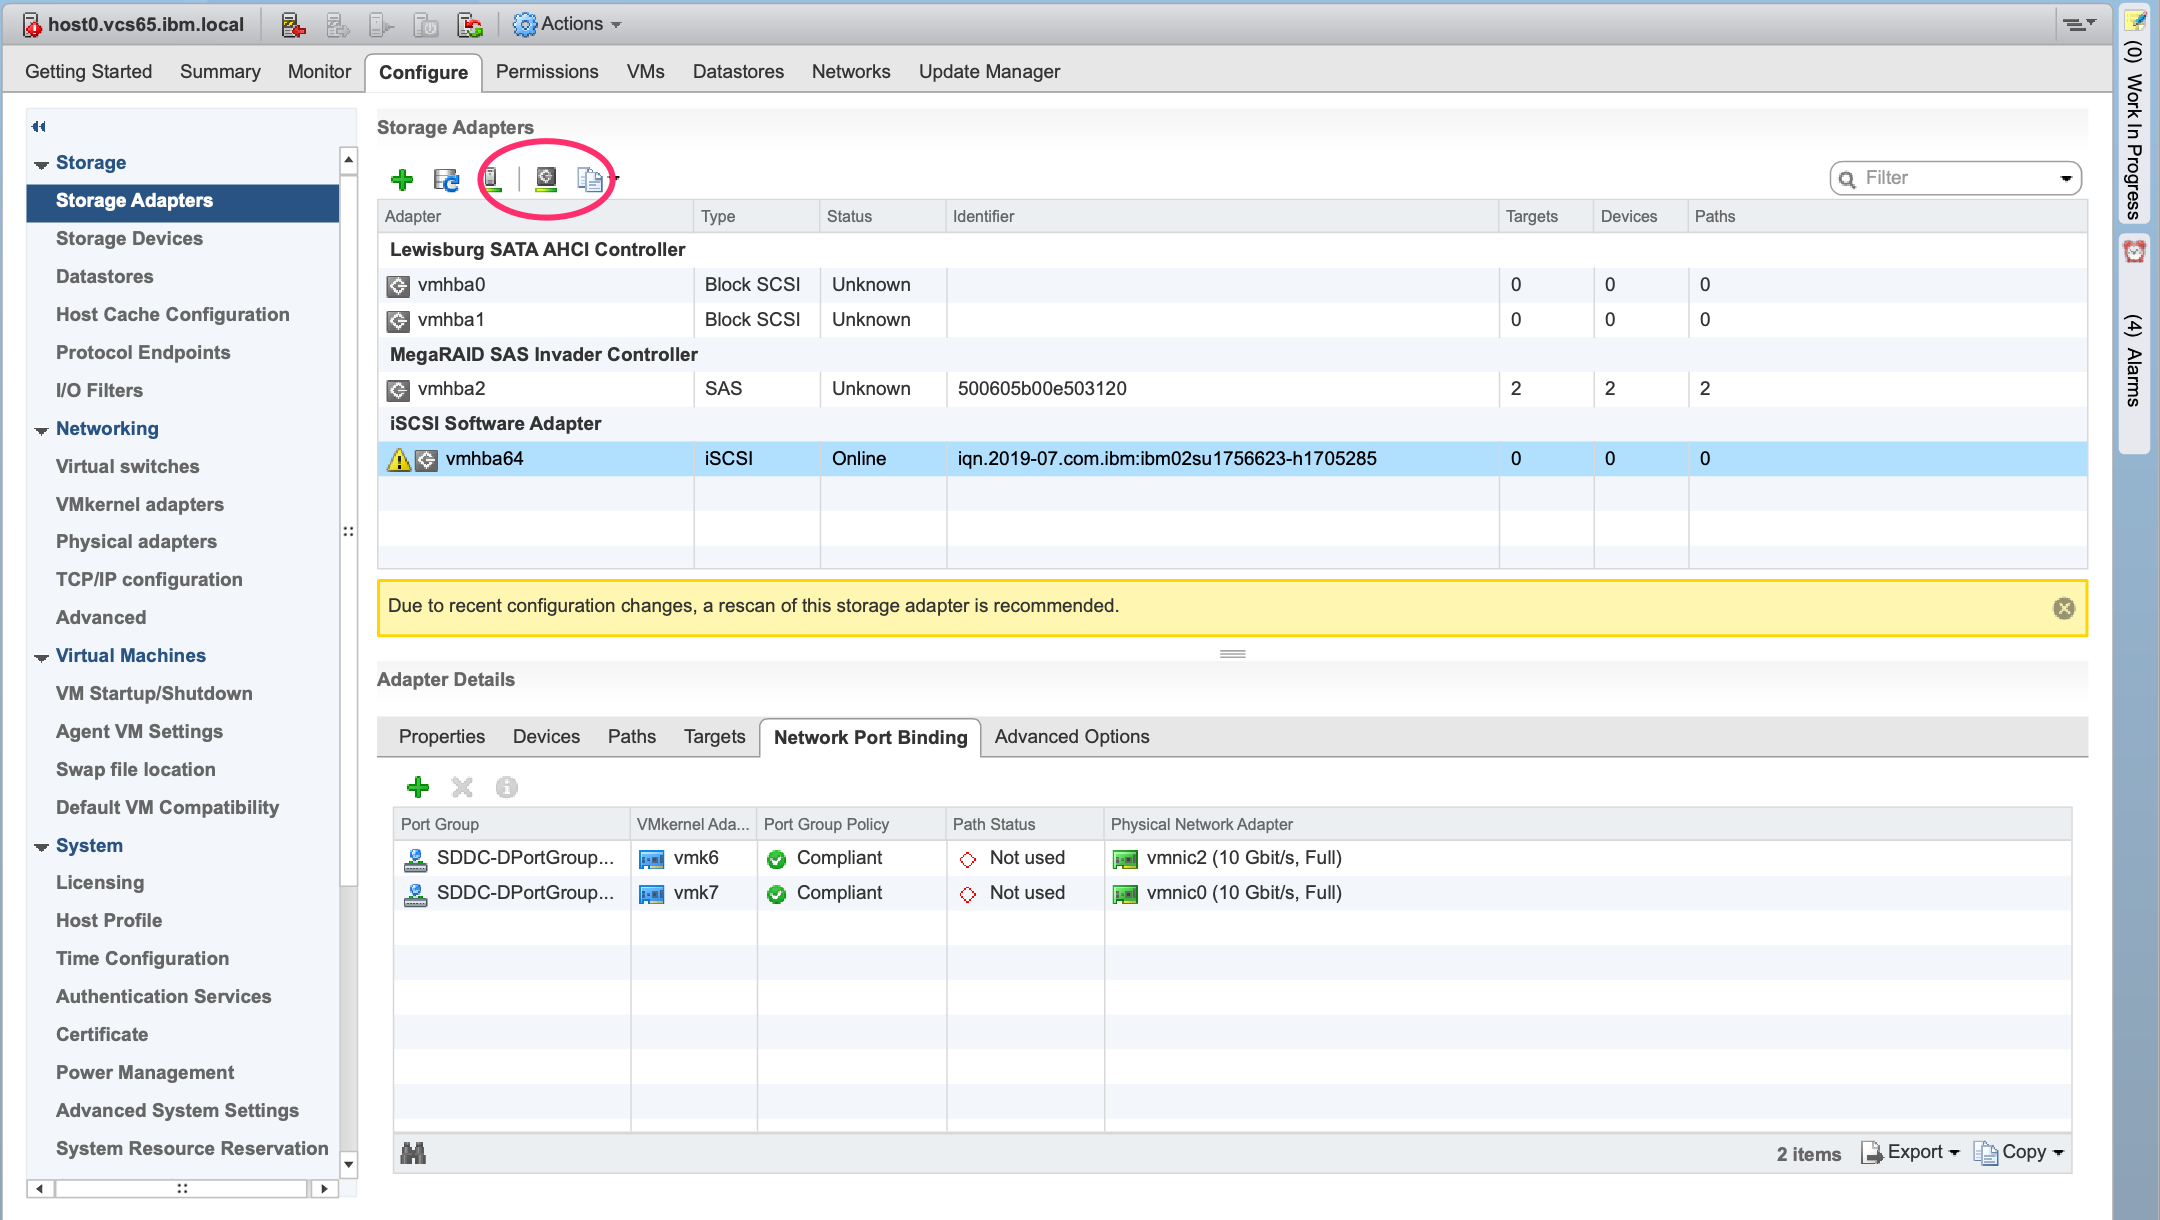Click the grey X remove port binding icon
Screen dimensions: 2160x1220
[x=462, y=788]
